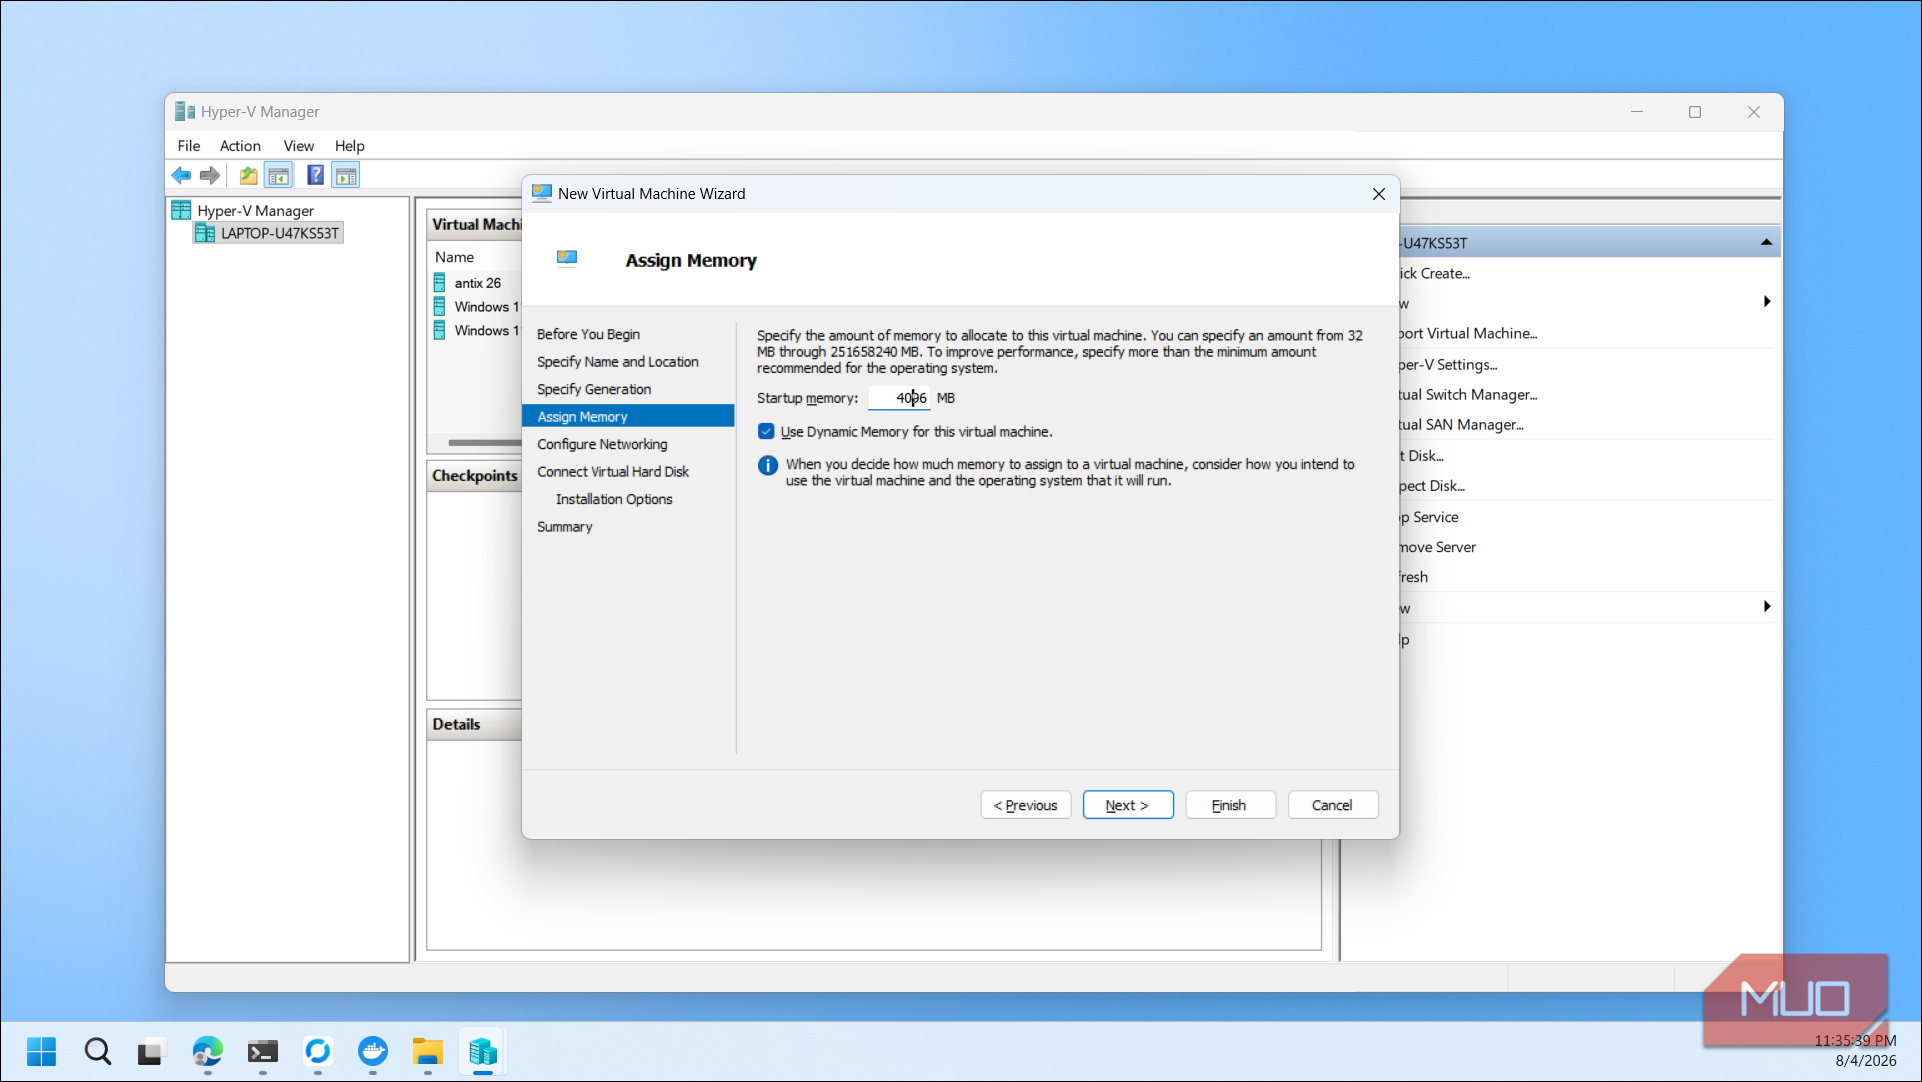Open the Help menu
Viewport: 1922px width, 1082px height.
point(349,146)
